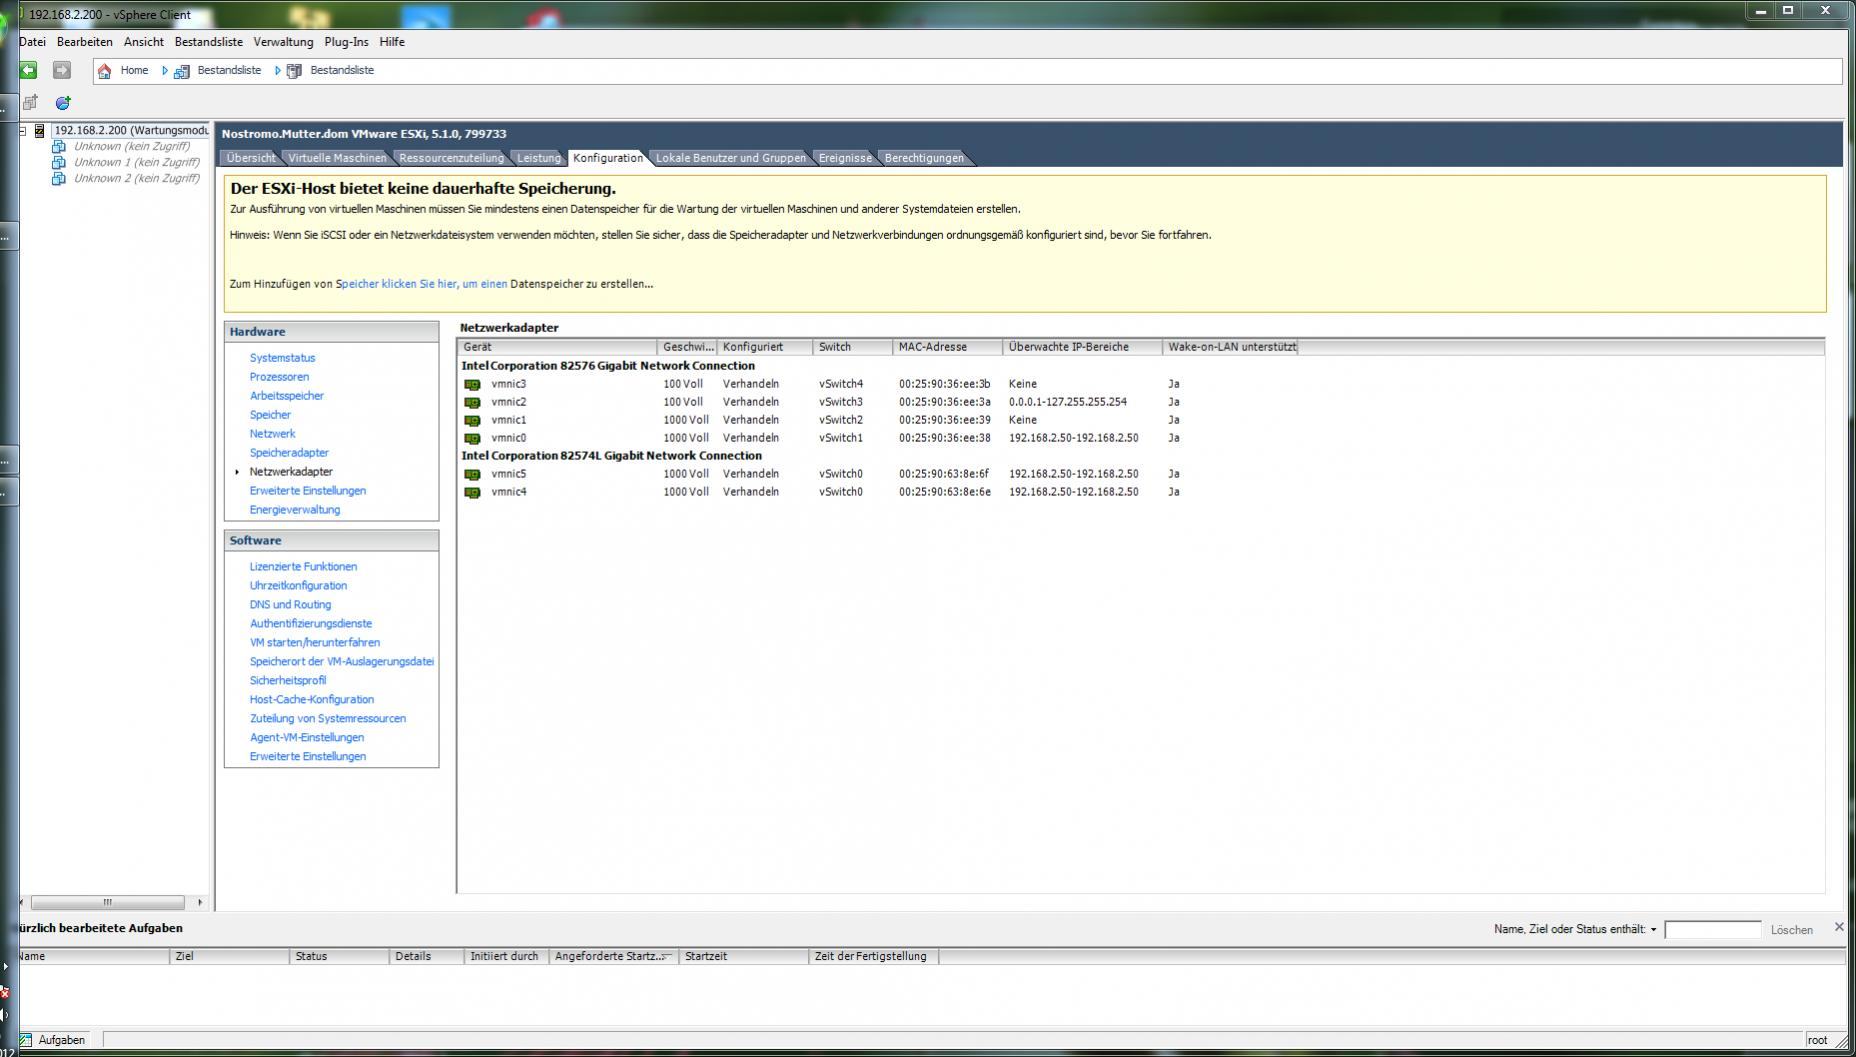Screen dimensions: 1856x1057
Task: Click the vmnic4 network adapter icon
Action: (472, 492)
